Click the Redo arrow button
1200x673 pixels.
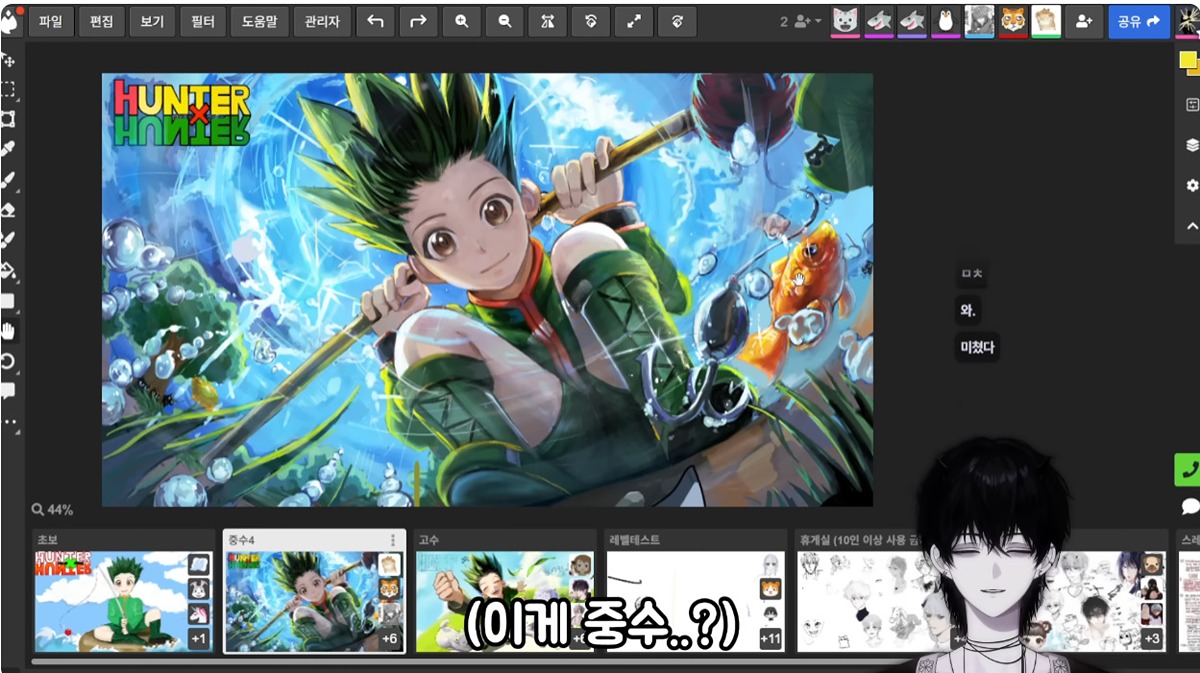tap(418, 21)
